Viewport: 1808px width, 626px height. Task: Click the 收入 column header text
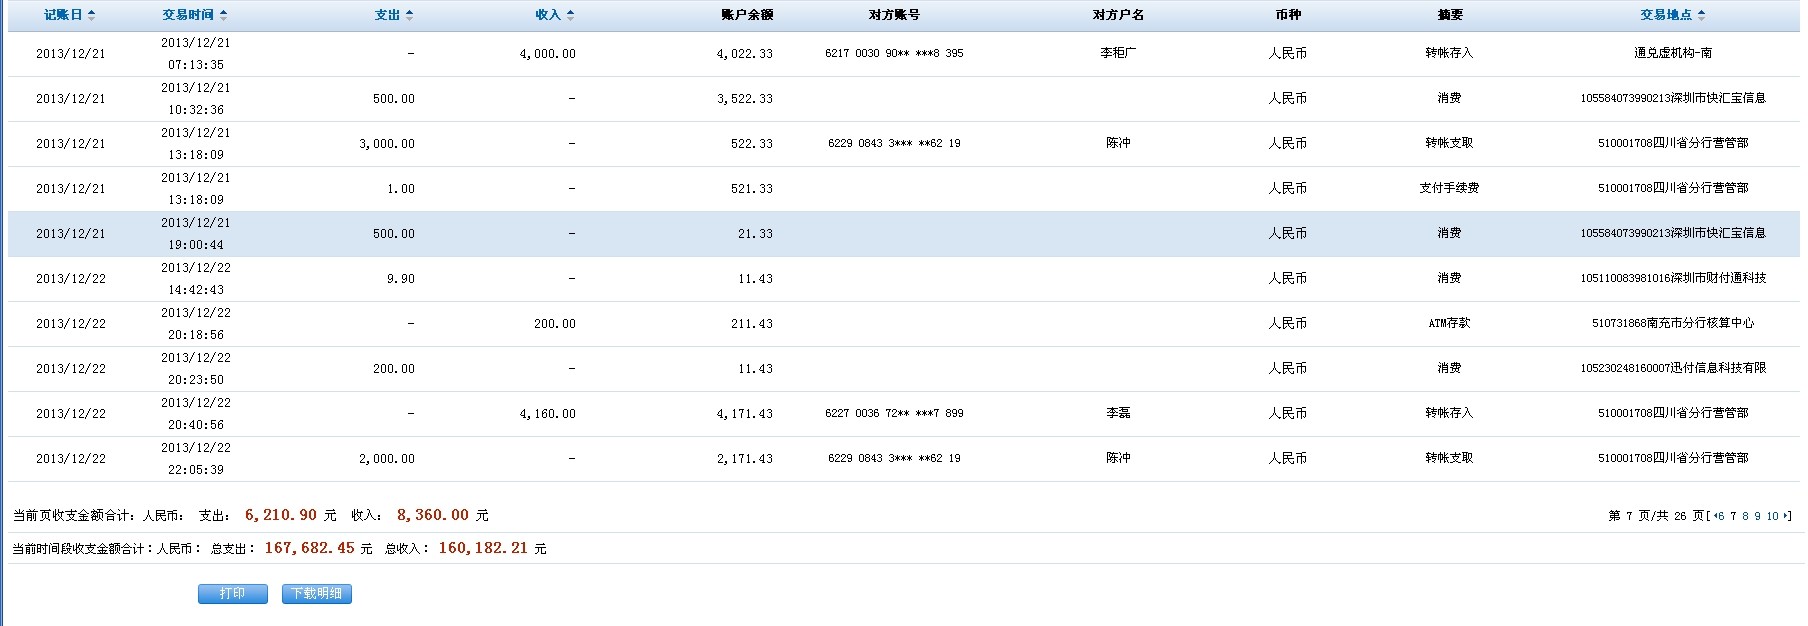click(x=548, y=15)
